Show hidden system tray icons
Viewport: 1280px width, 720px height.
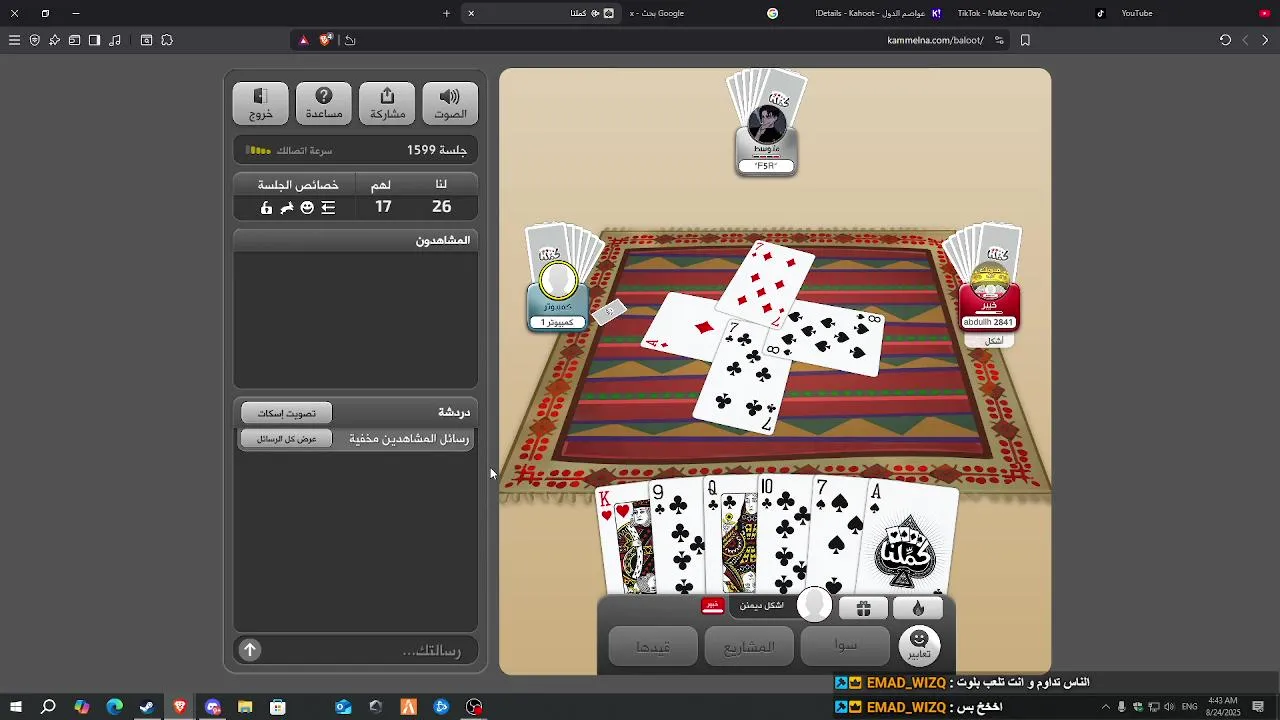click(1105, 707)
